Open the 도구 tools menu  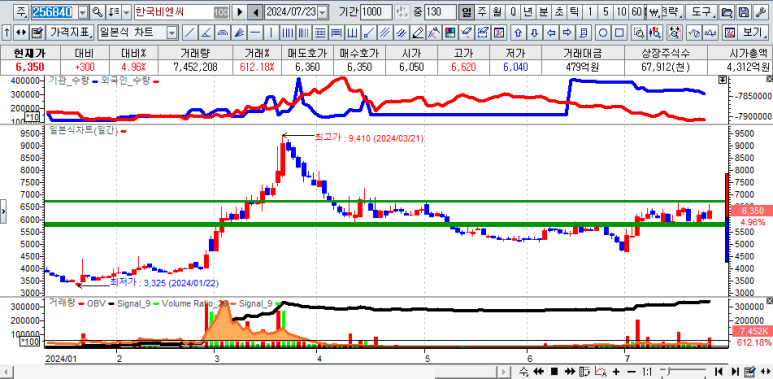point(702,12)
